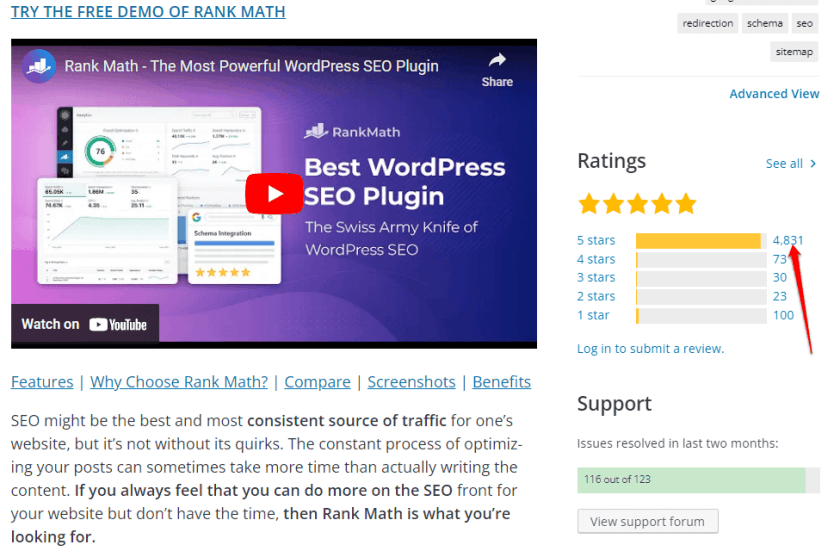The height and width of the screenshot is (551, 840).
Task: Click the RankMath logo in video thumbnail
Action: pyautogui.click(x=352, y=132)
